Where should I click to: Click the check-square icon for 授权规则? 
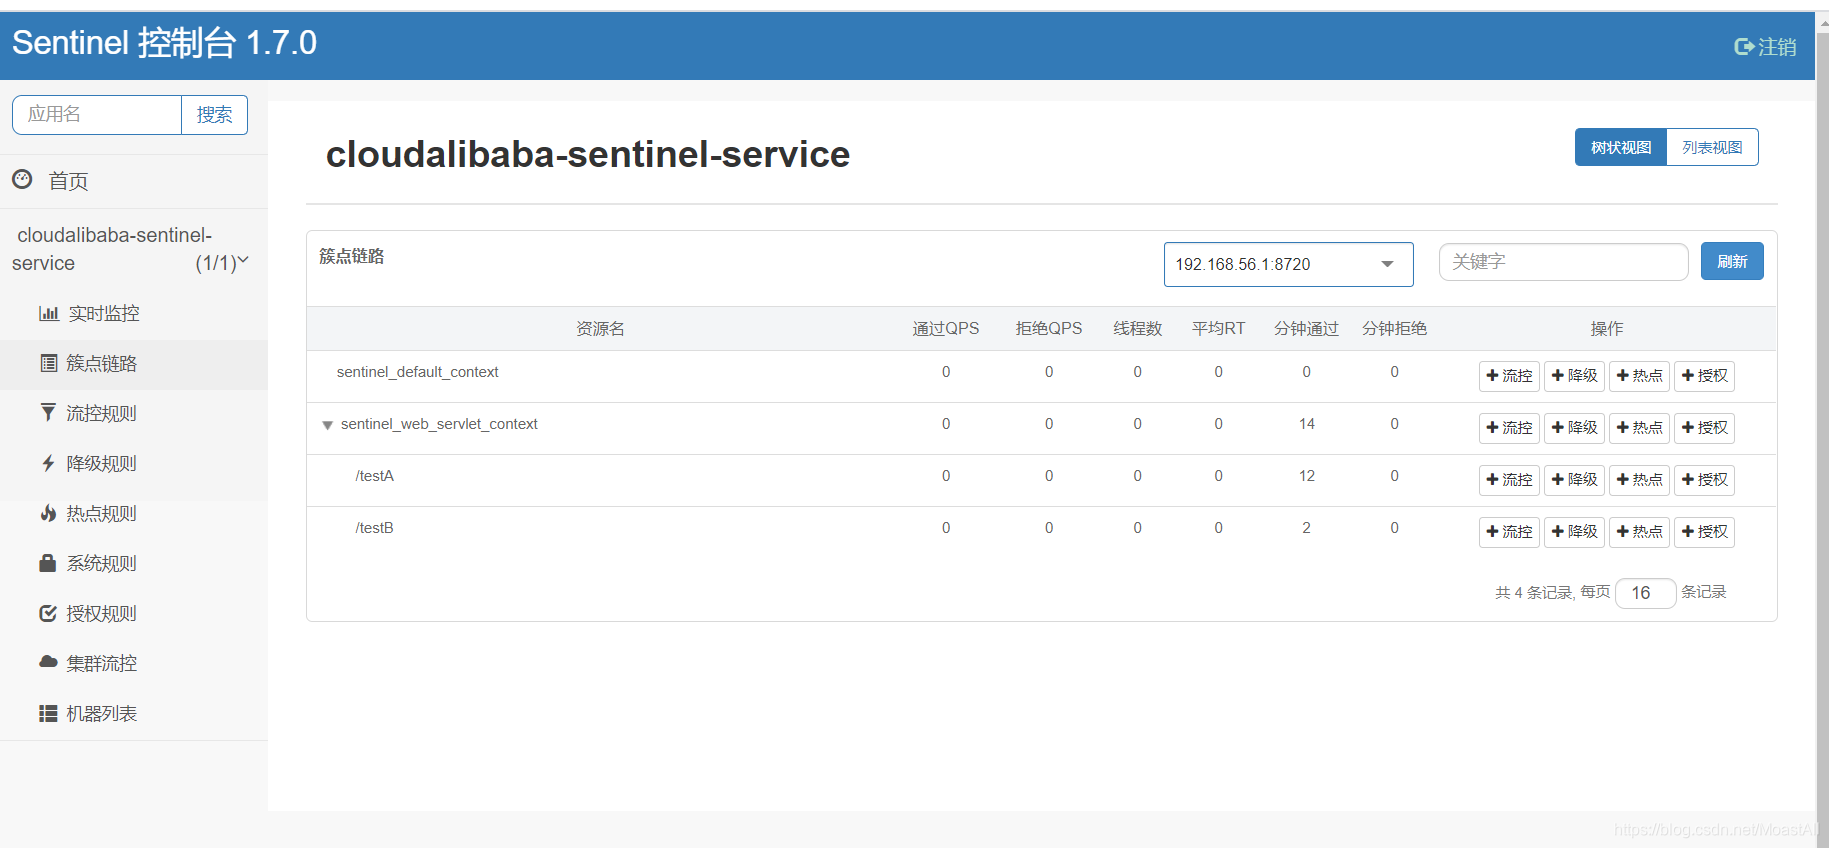[x=48, y=613]
